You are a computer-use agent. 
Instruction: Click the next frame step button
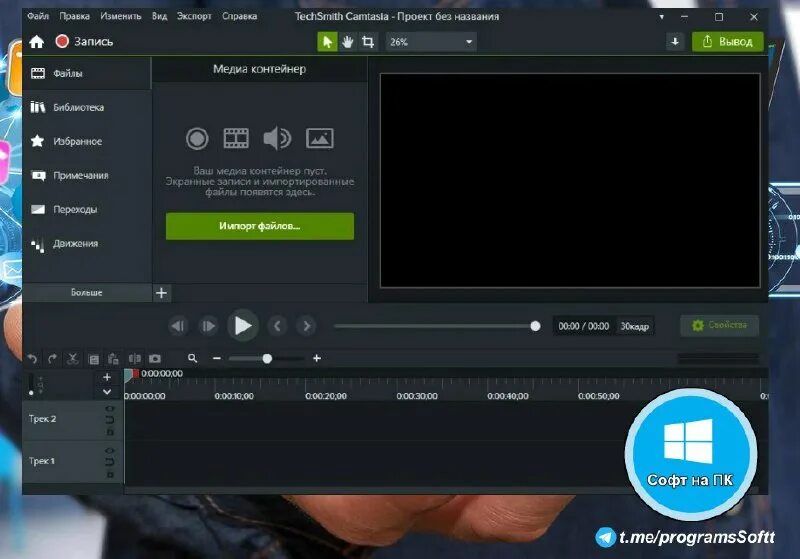208,326
